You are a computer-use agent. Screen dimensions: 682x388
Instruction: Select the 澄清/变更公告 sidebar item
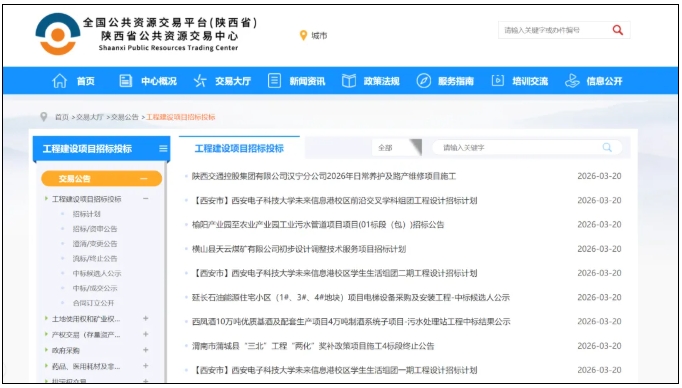click(95, 244)
